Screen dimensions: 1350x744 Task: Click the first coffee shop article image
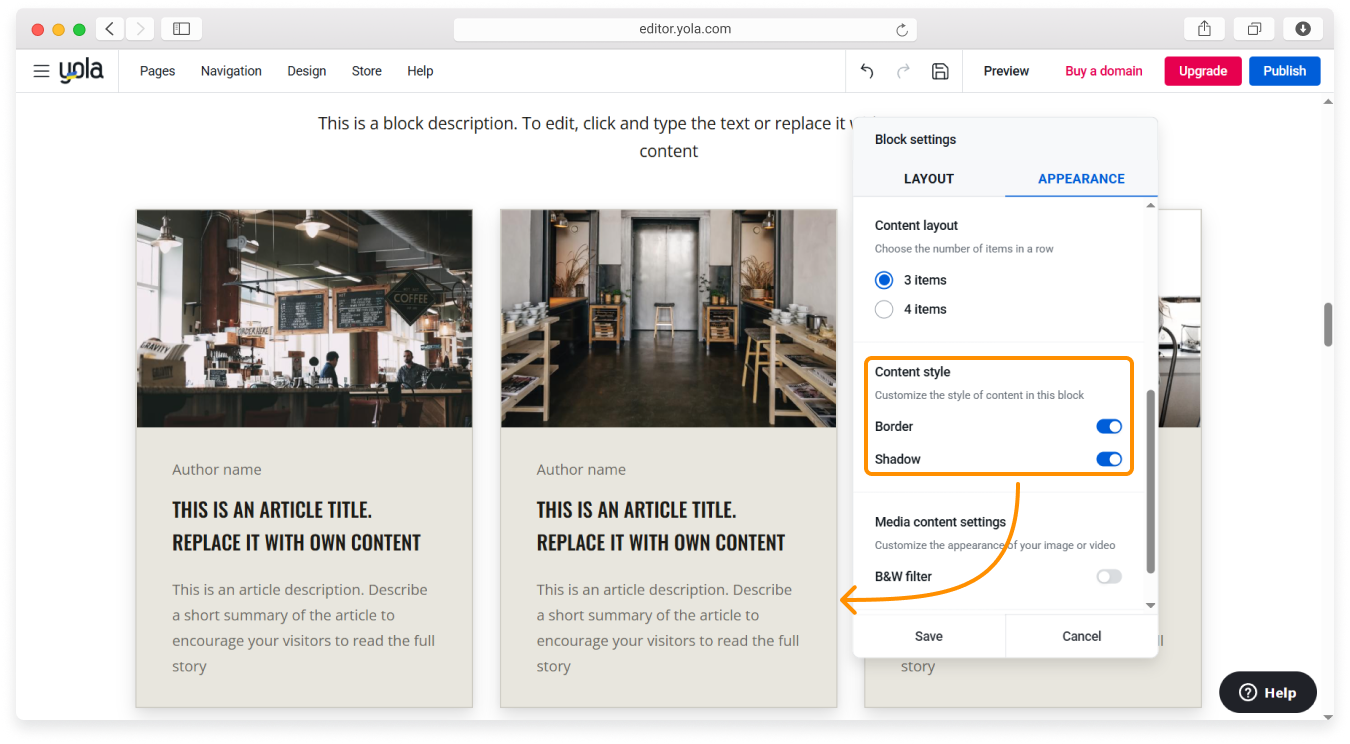pos(304,318)
